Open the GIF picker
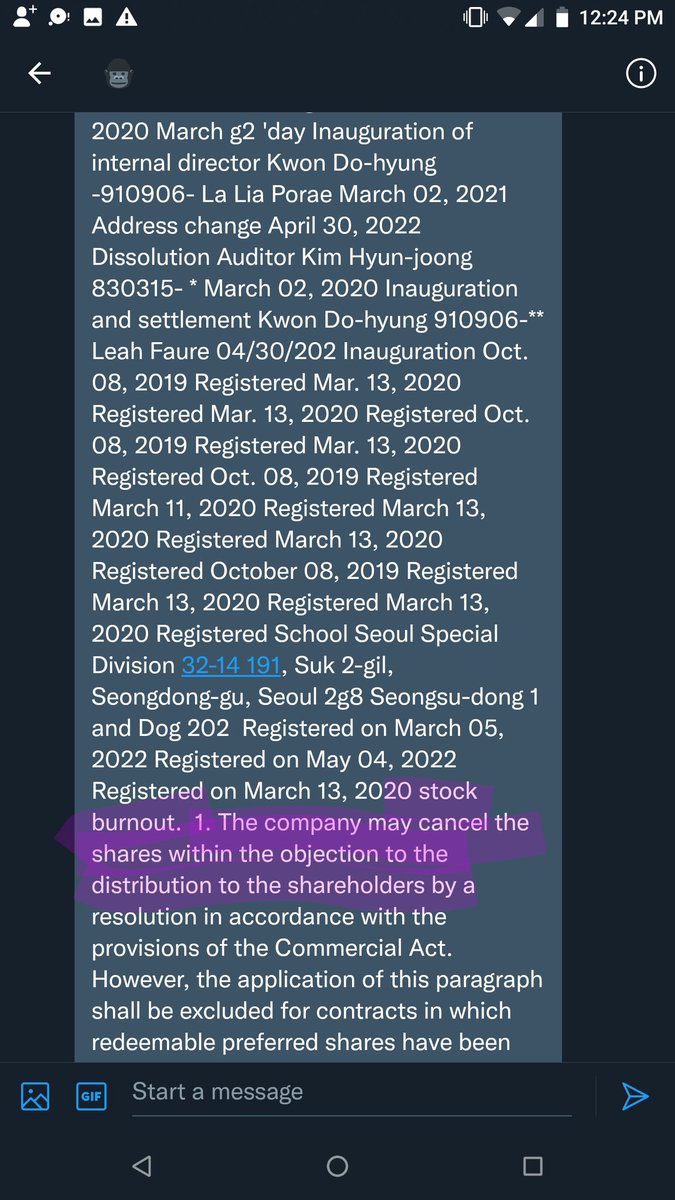675x1200 pixels. pos(91,1096)
